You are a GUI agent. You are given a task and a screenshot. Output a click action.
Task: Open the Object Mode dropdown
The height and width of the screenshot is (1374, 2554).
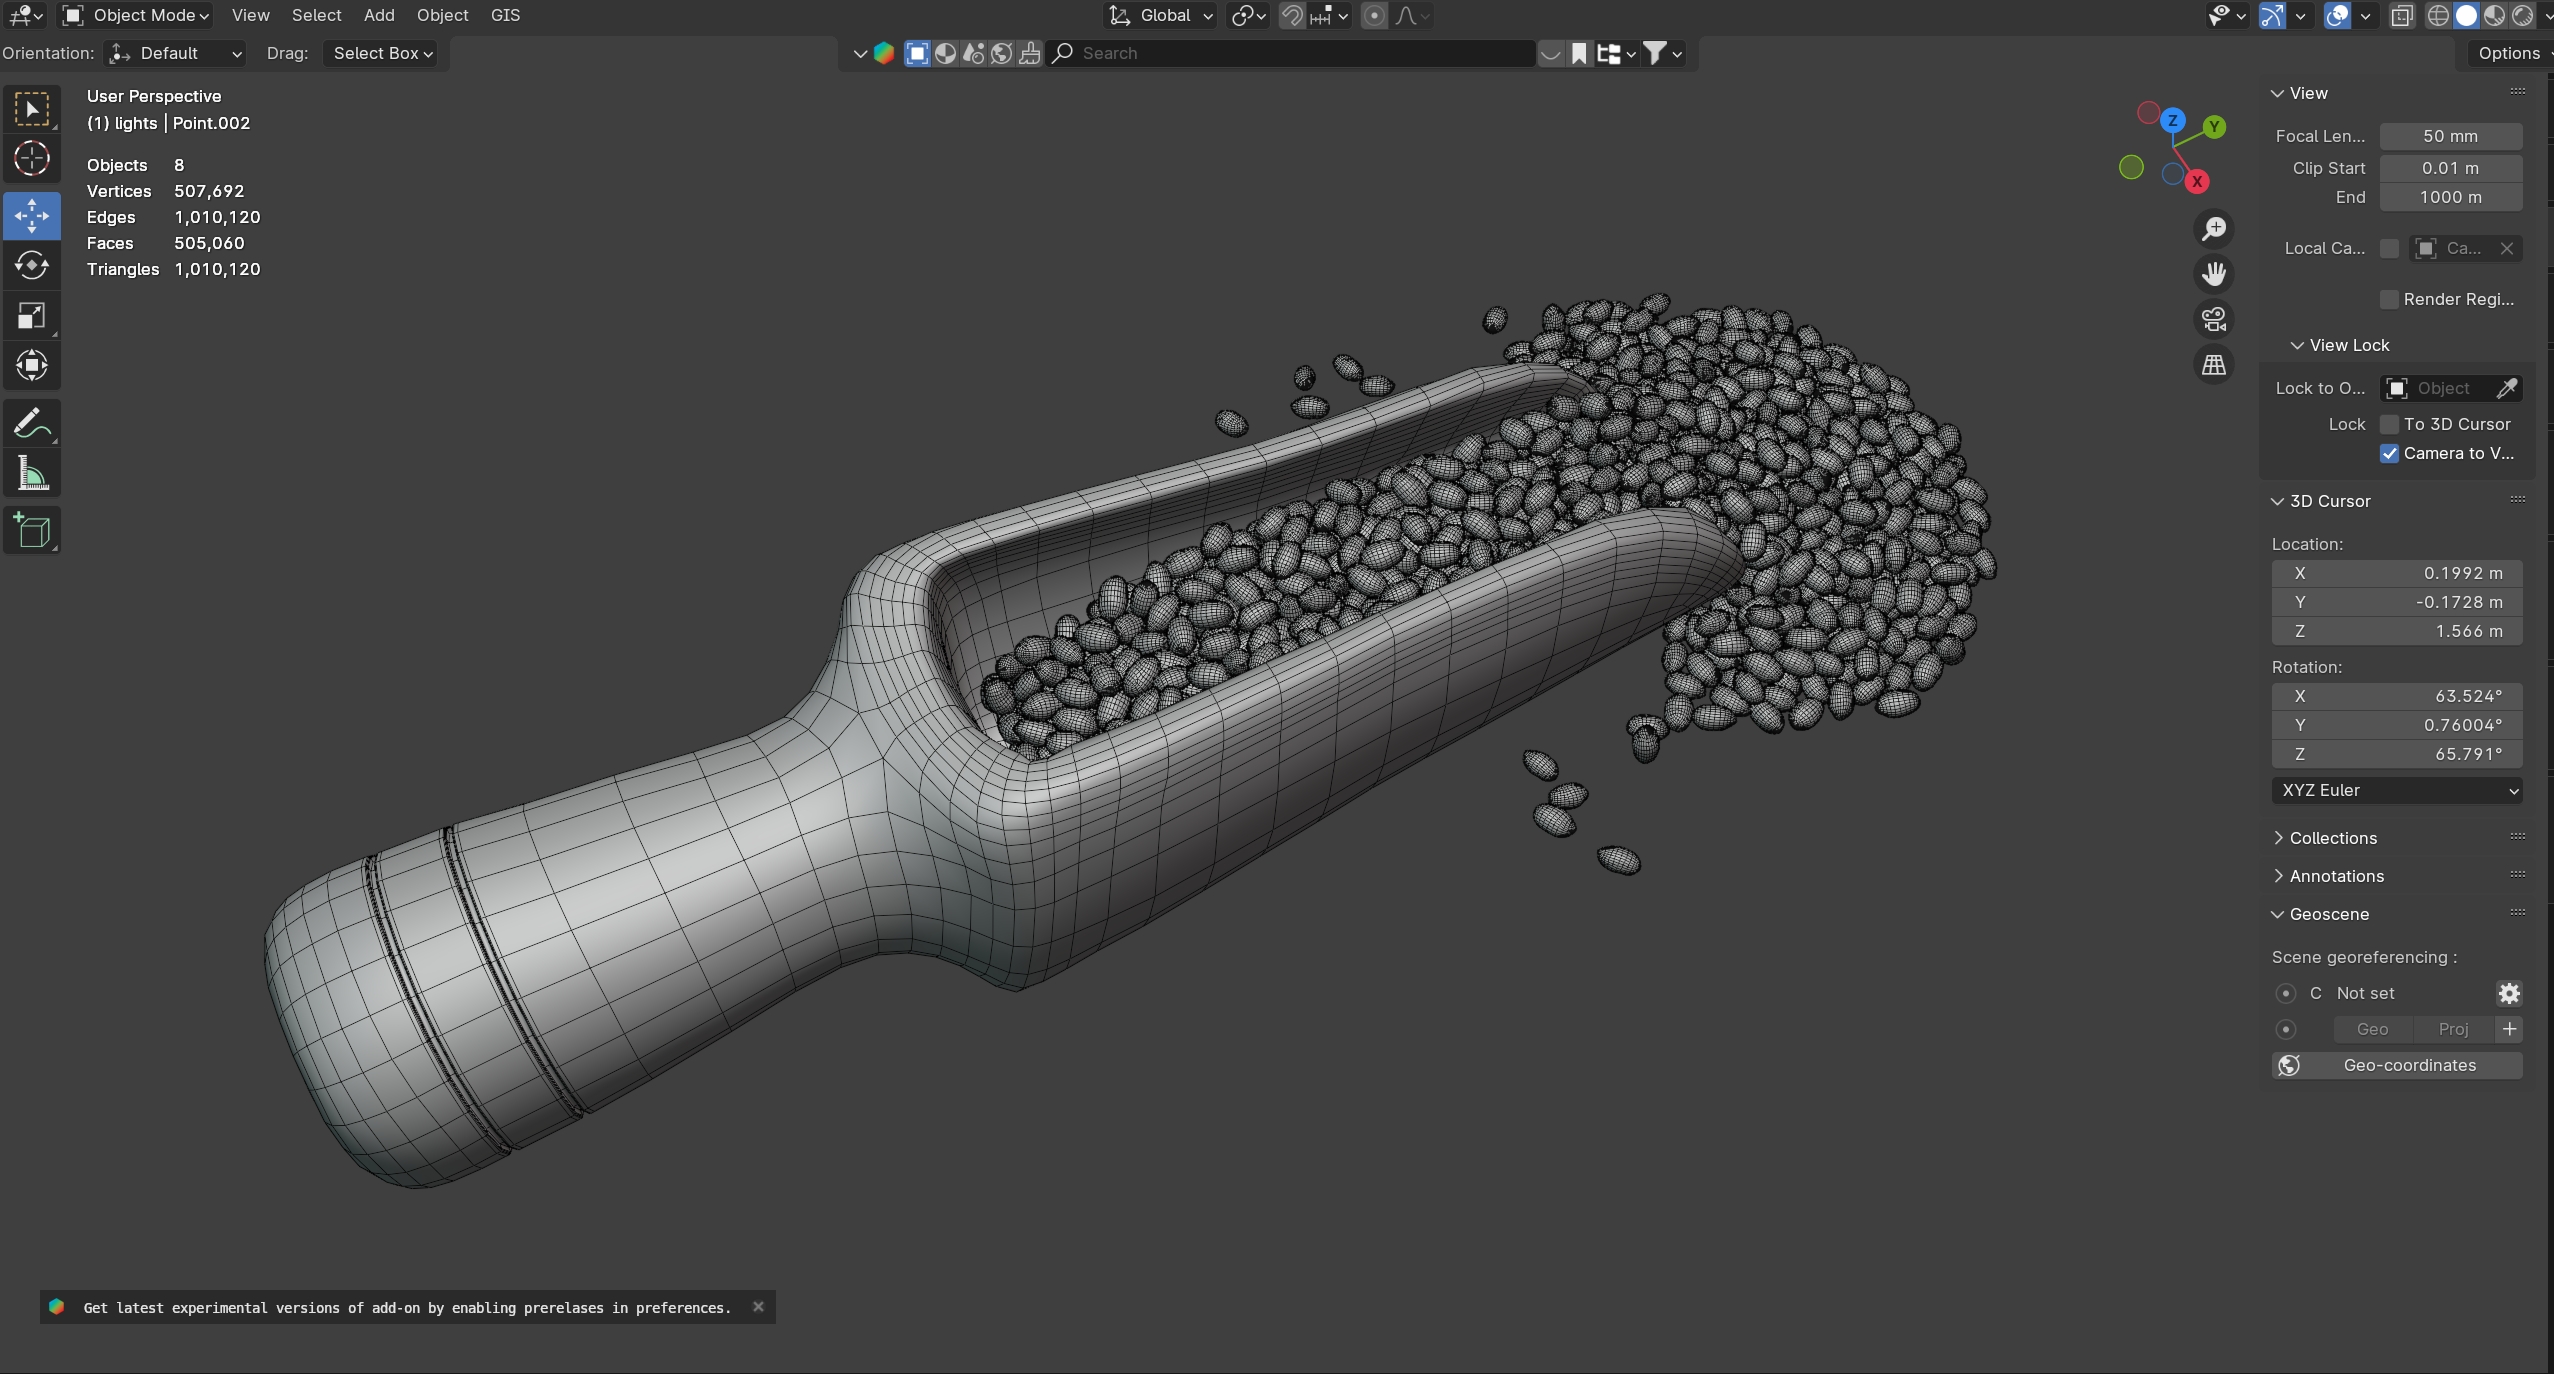[136, 15]
